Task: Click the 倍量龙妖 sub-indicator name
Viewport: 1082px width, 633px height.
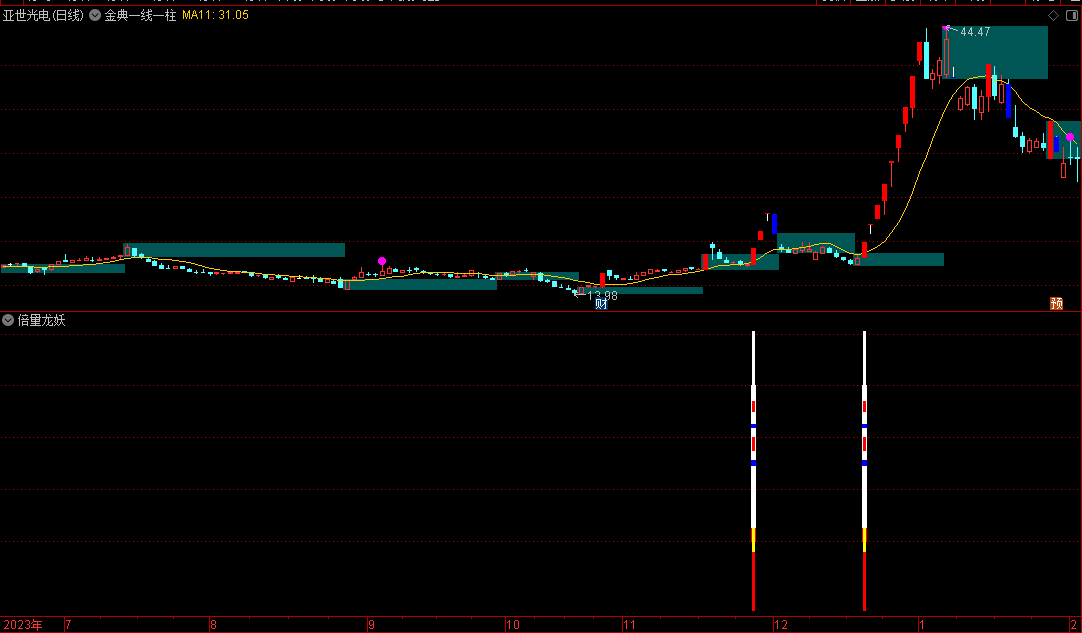Action: click(x=41, y=320)
